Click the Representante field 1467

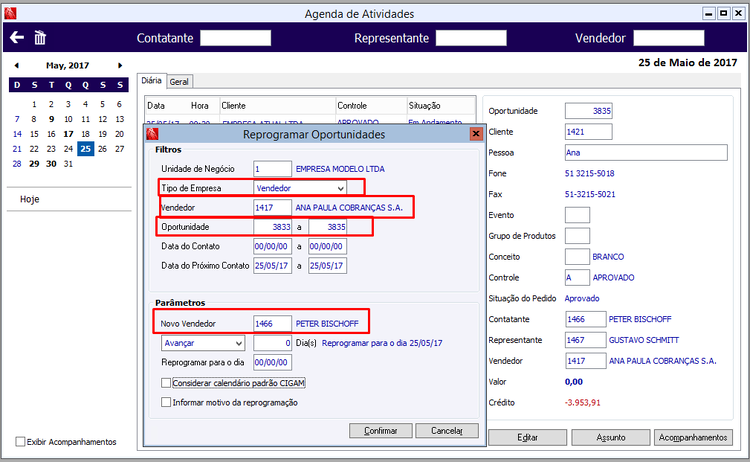585,340
